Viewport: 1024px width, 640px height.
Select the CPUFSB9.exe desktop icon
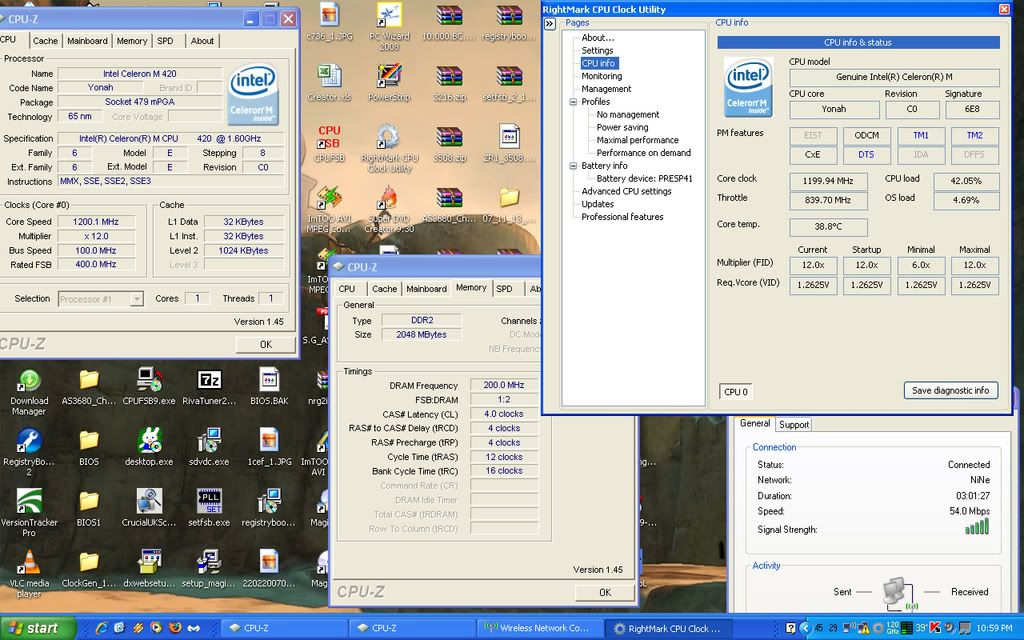point(149,387)
